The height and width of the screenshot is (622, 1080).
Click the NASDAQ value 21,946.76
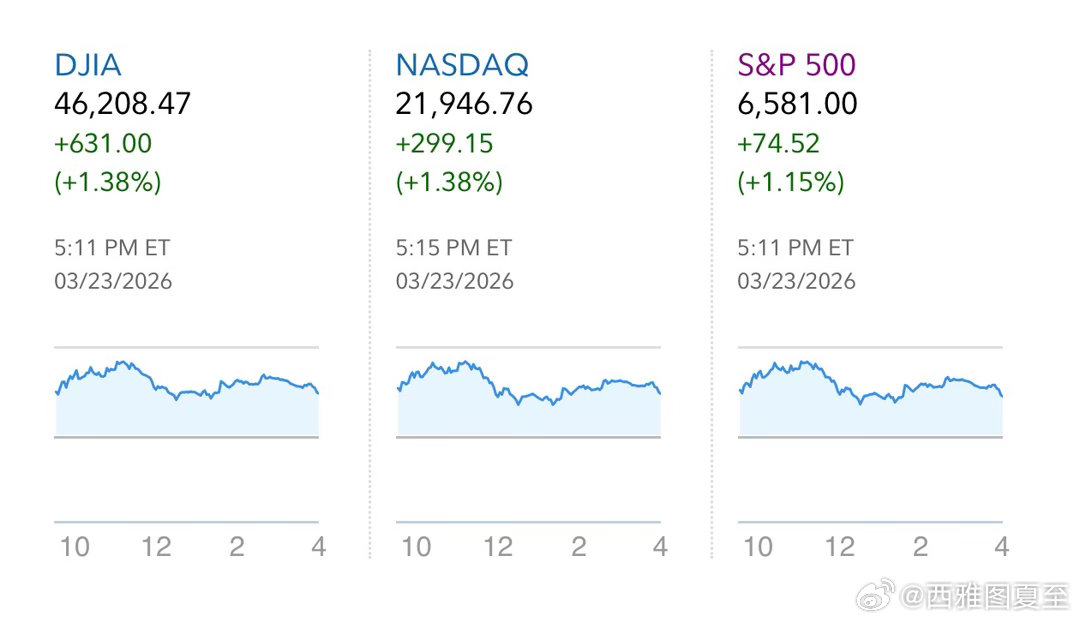pyautogui.click(x=464, y=104)
